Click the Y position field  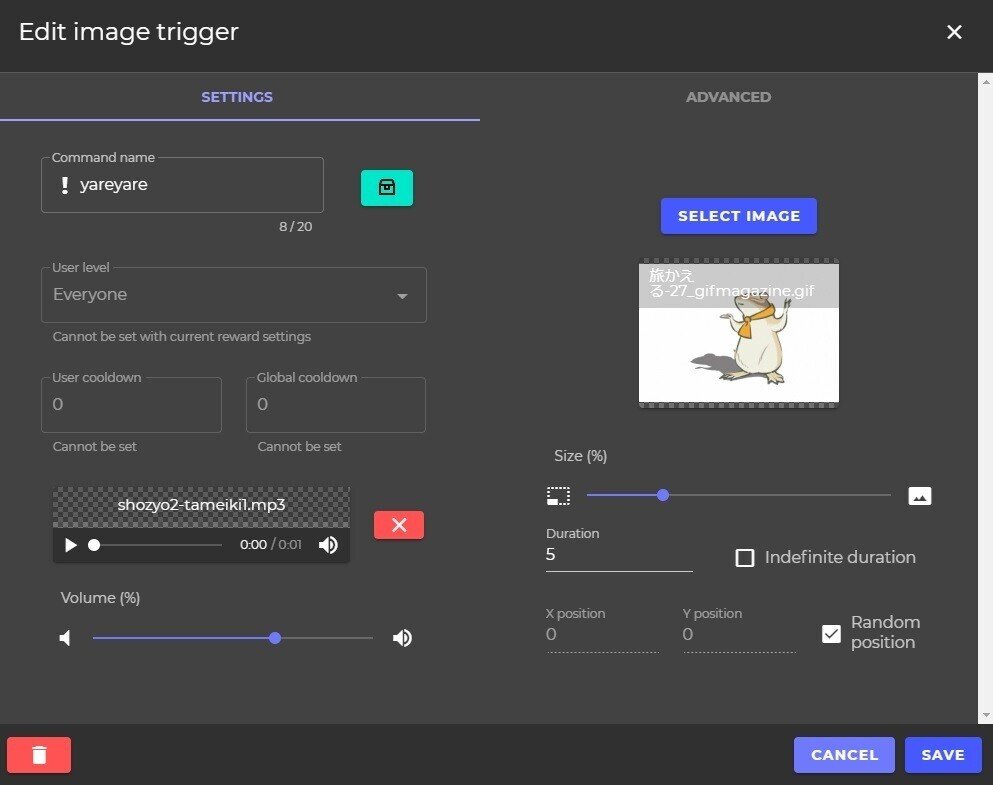(739, 634)
